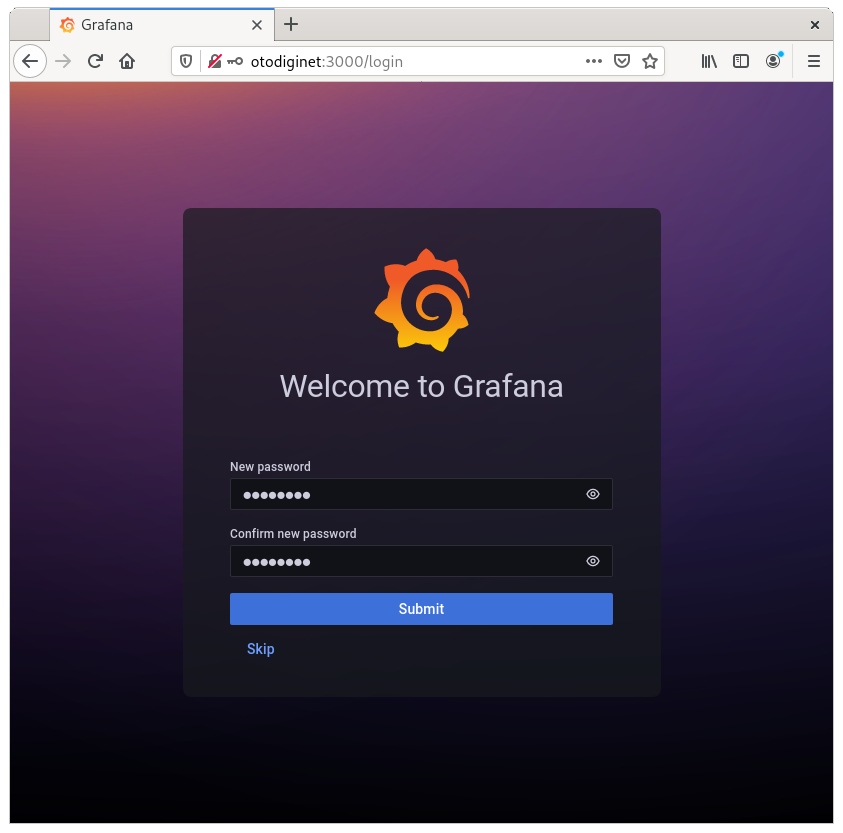Open the hamburger application menu
Image resolution: width=843 pixels, height=833 pixels.
pyautogui.click(x=814, y=61)
